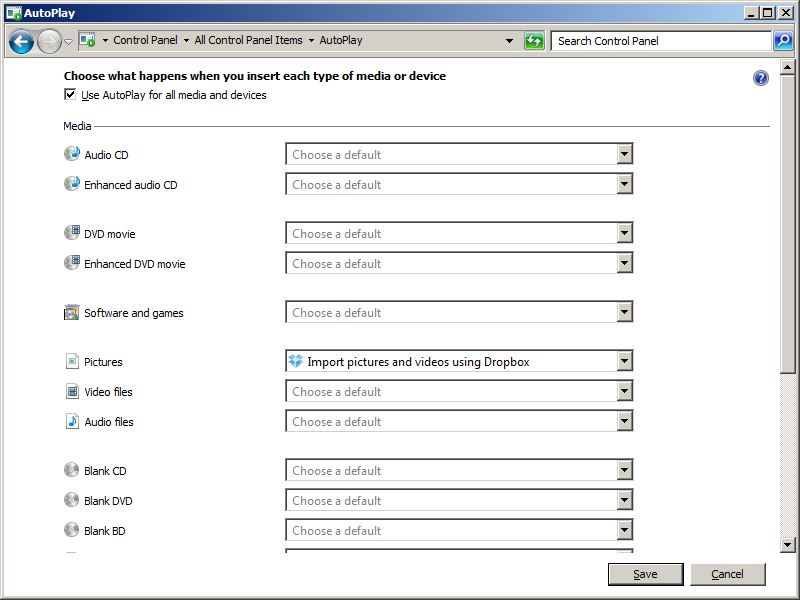
Task: Click the blue Help question mark icon
Action: (x=761, y=78)
